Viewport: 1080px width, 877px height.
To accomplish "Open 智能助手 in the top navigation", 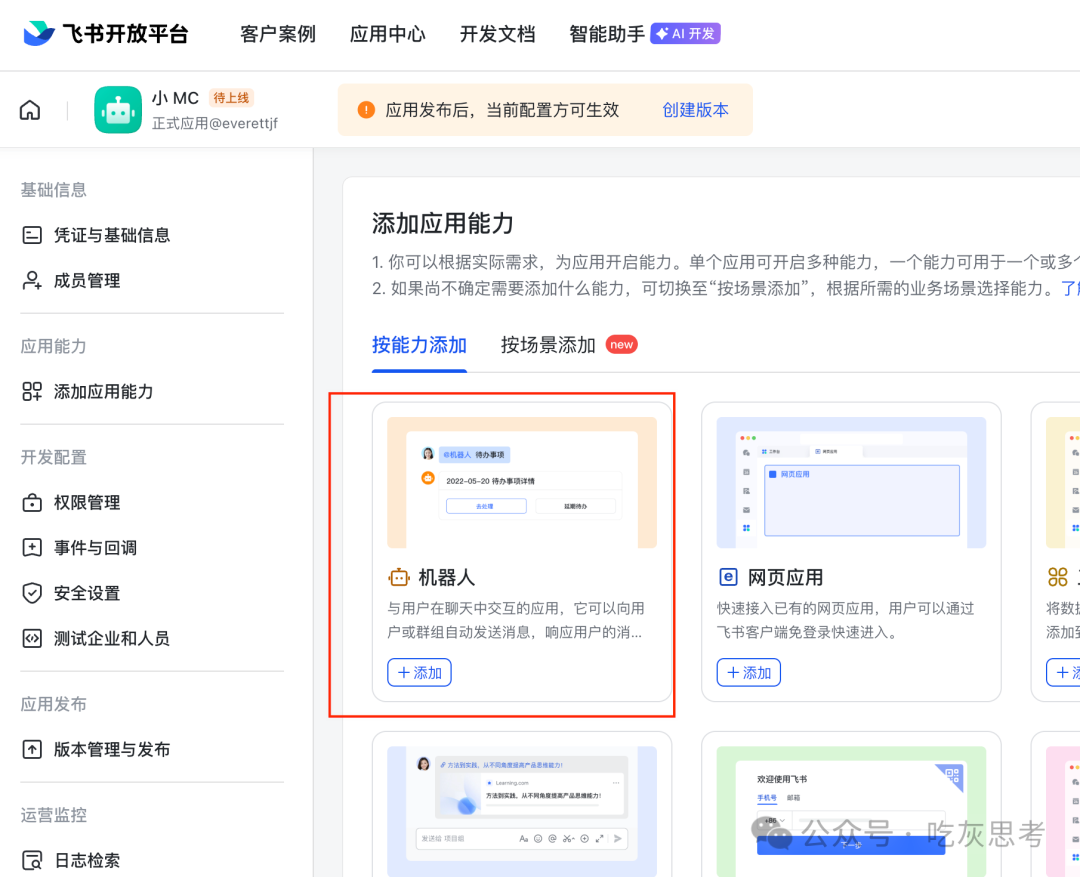I will 607,34.
